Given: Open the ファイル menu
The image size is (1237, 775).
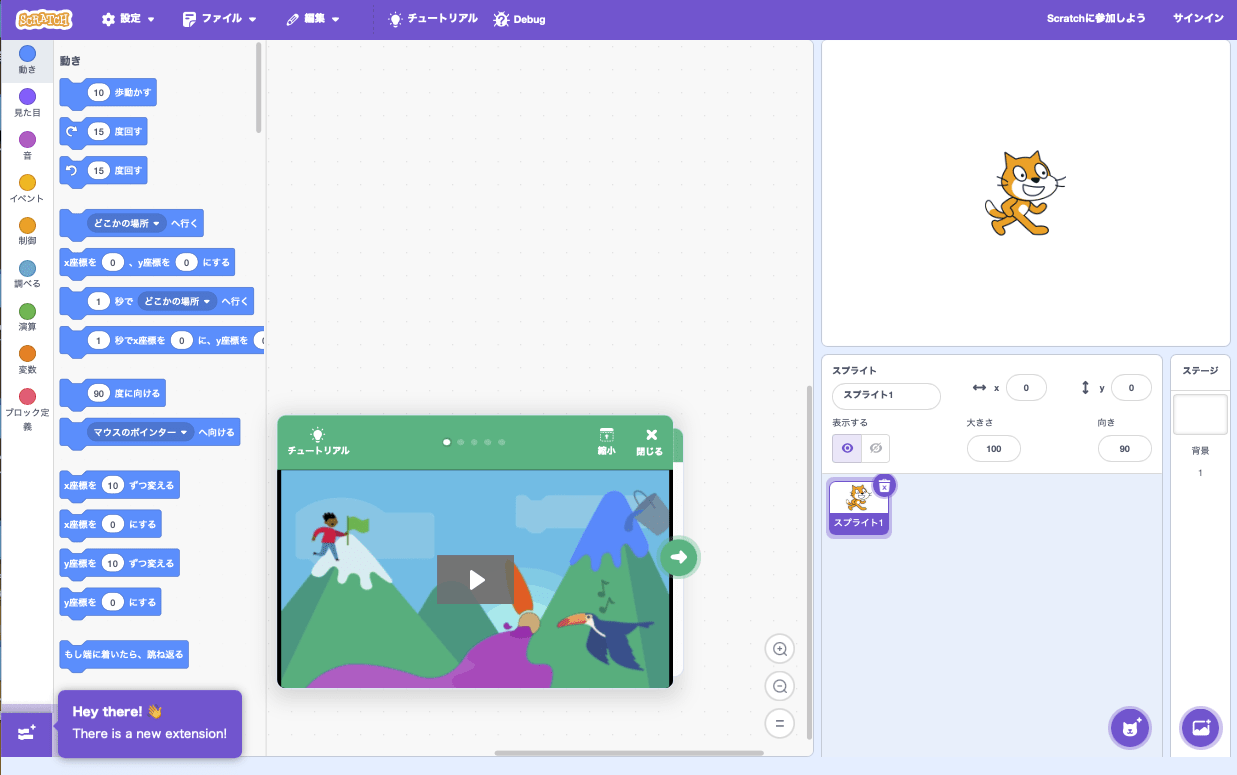Looking at the screenshot, I should (220, 19).
